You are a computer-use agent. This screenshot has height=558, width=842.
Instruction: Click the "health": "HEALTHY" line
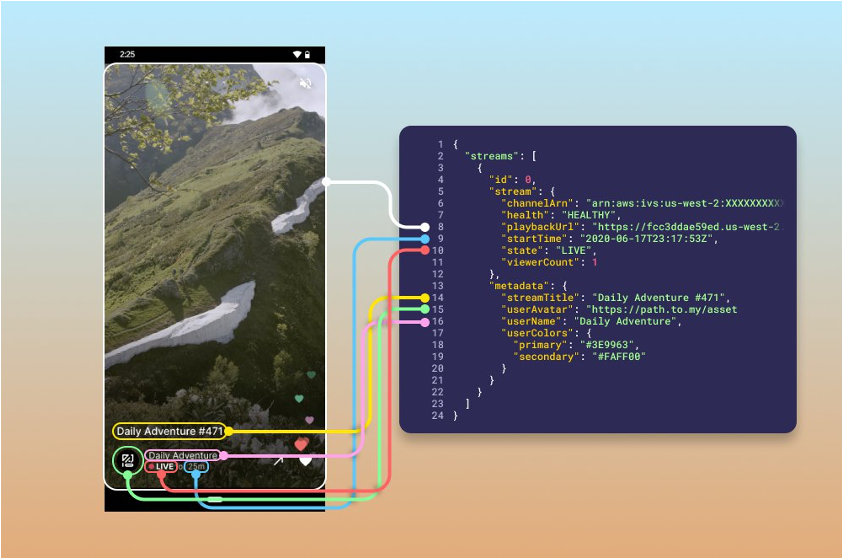tap(561, 215)
